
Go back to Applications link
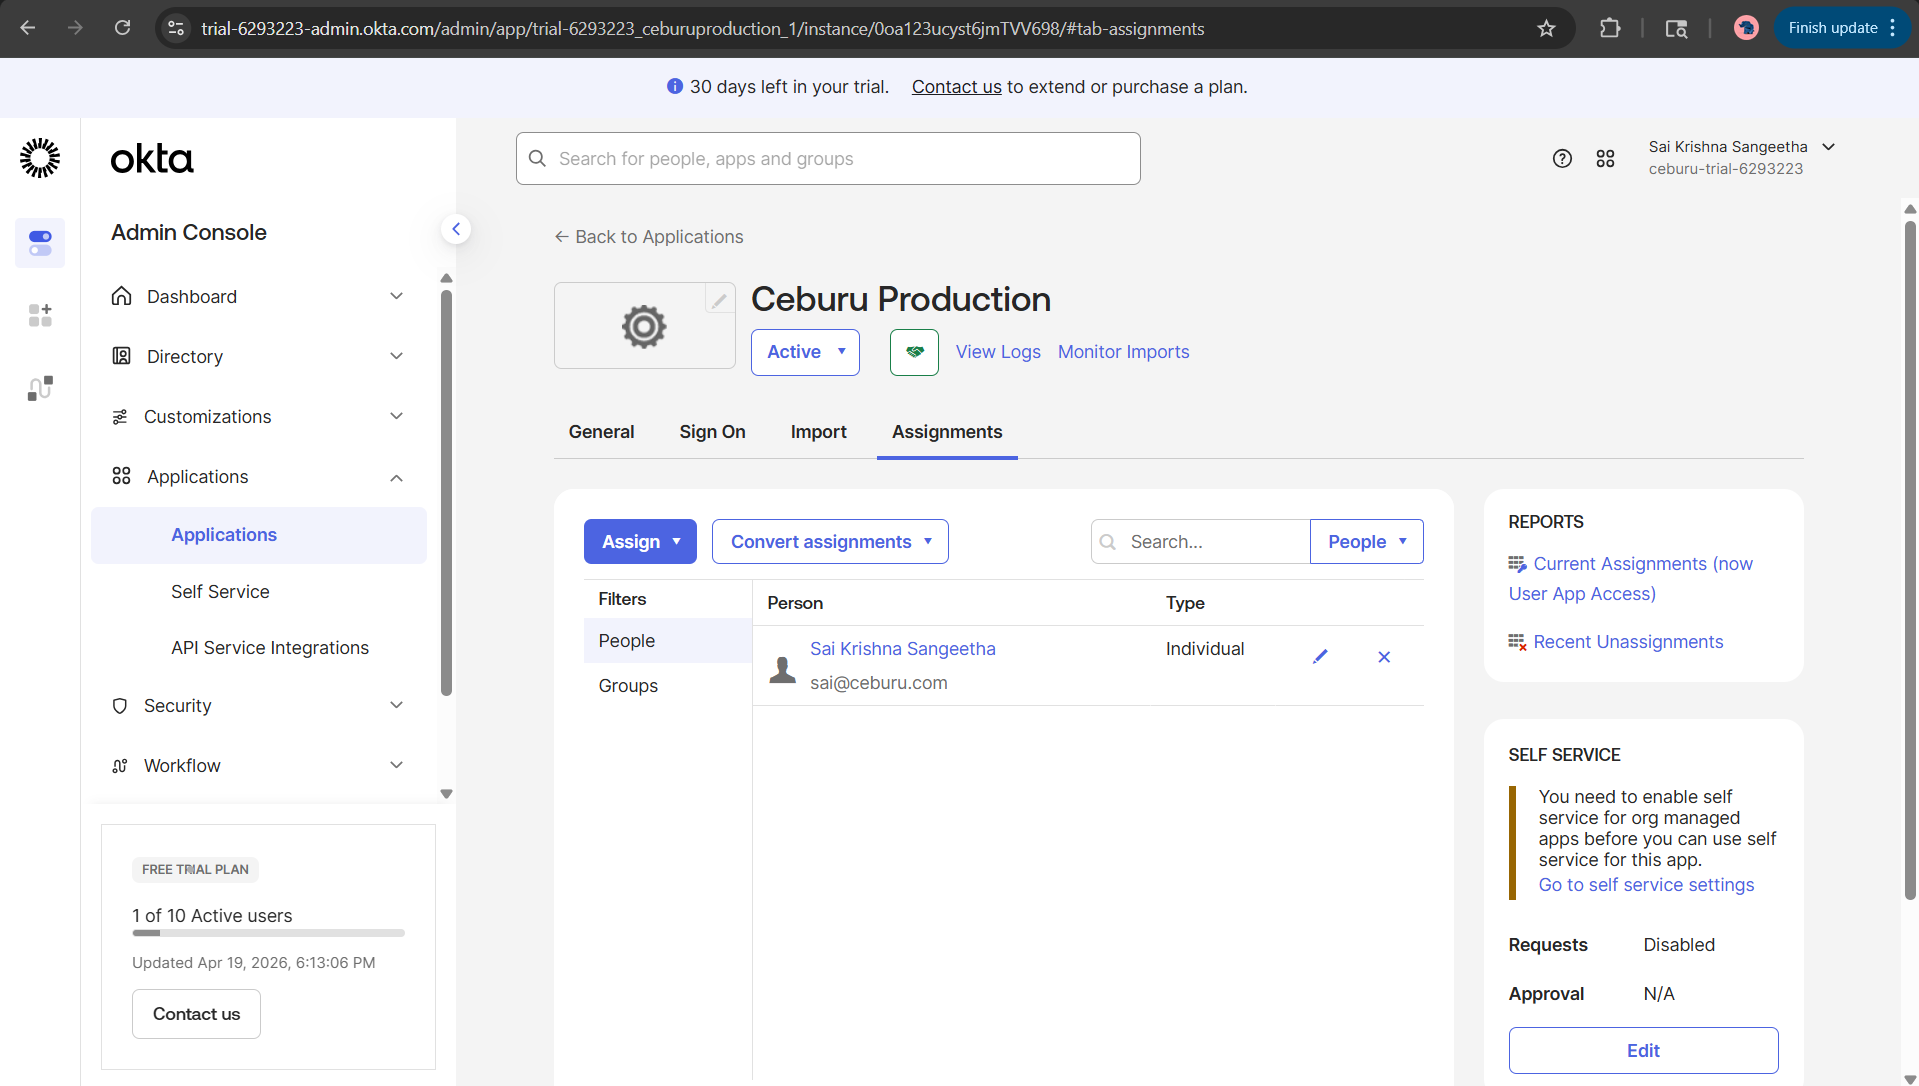[x=649, y=236]
